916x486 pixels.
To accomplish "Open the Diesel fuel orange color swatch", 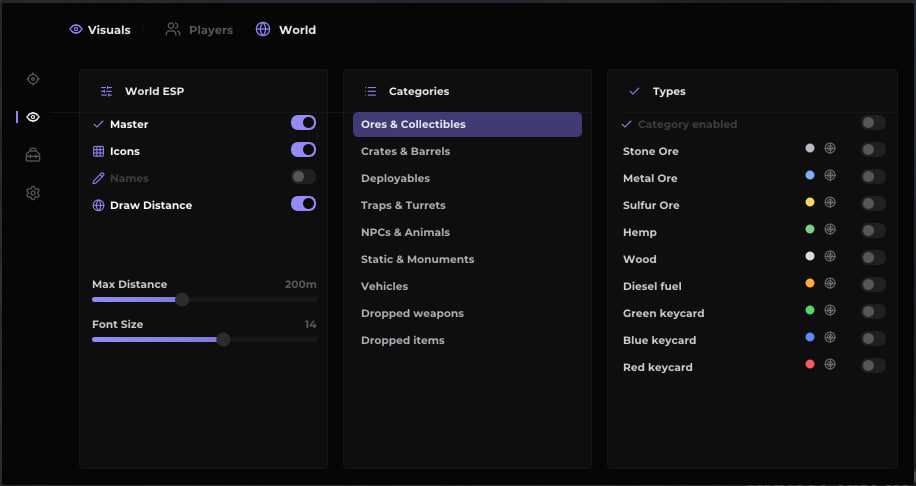I will (x=810, y=283).
